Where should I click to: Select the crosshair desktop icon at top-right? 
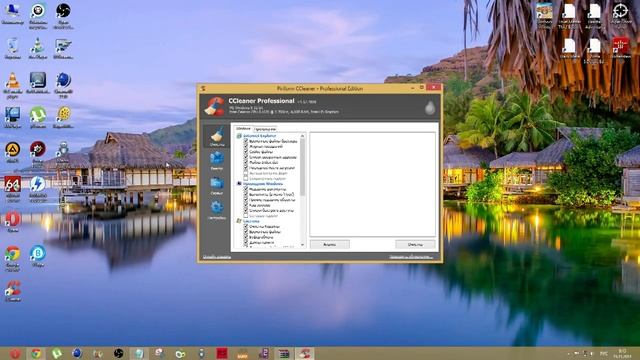point(620,15)
